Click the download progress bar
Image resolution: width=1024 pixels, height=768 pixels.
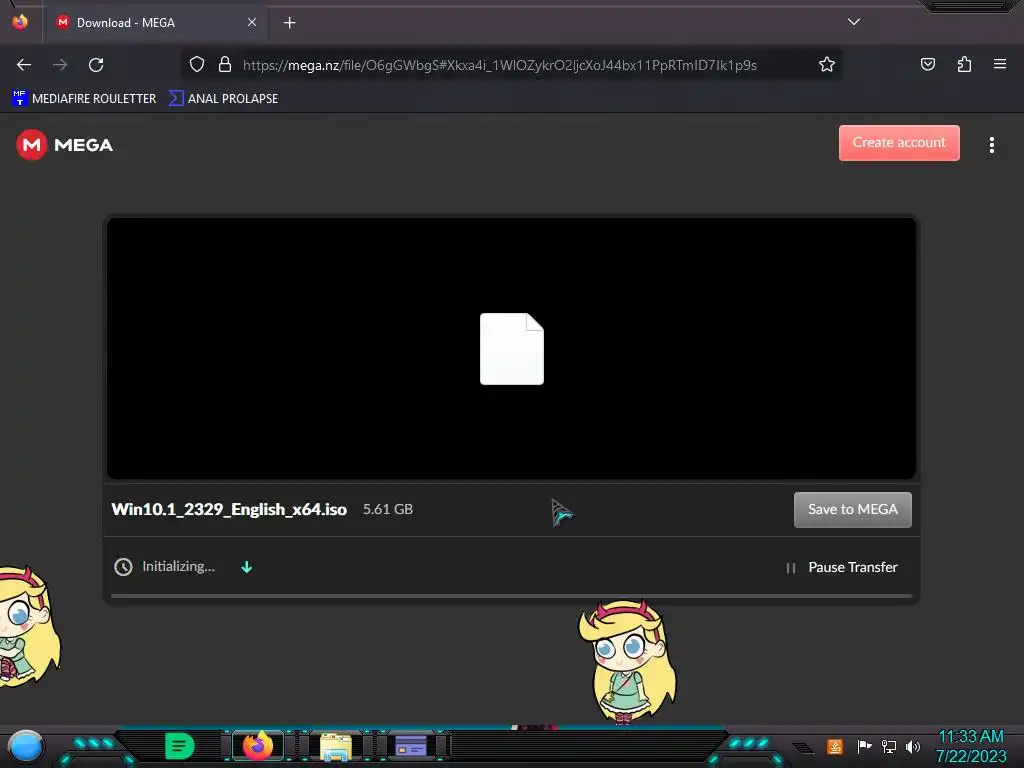(511, 596)
